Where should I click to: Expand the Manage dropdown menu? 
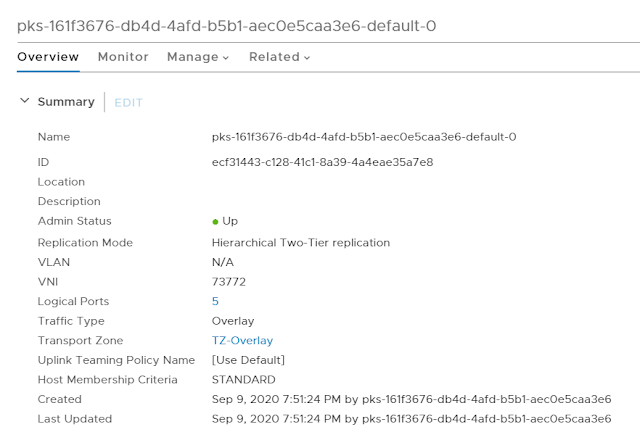198,57
